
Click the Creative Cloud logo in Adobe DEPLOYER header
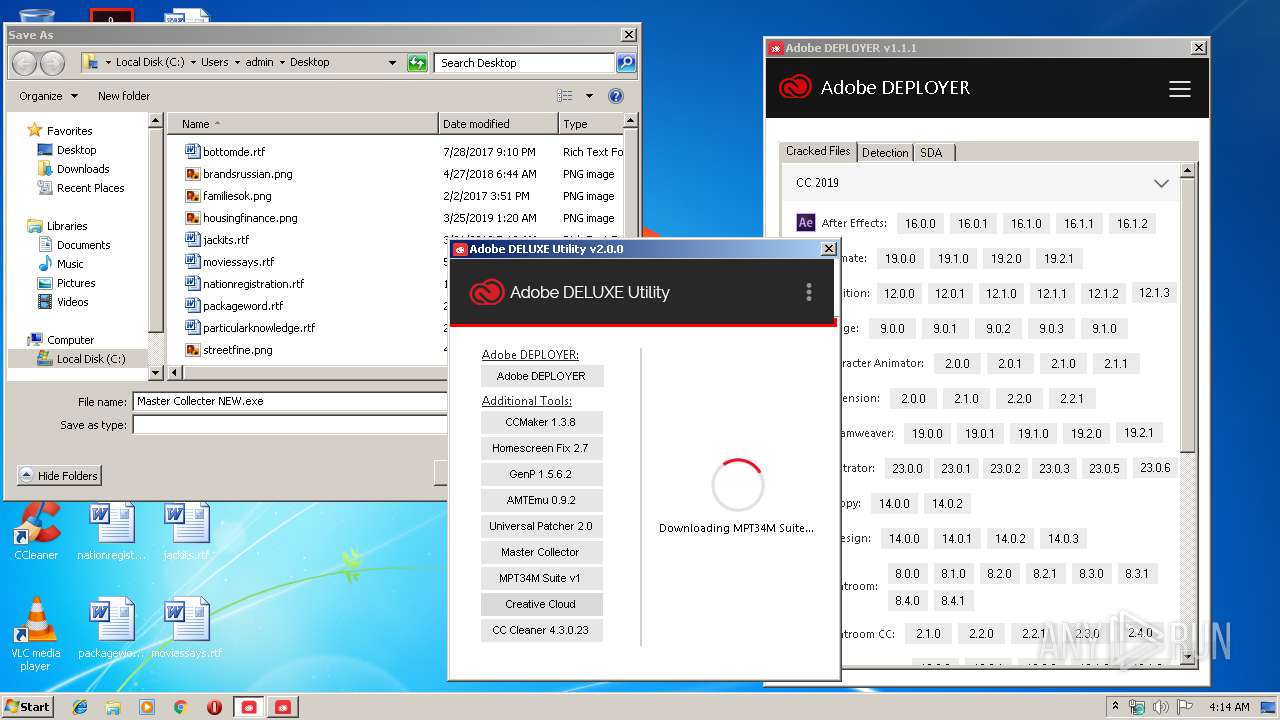(795, 88)
